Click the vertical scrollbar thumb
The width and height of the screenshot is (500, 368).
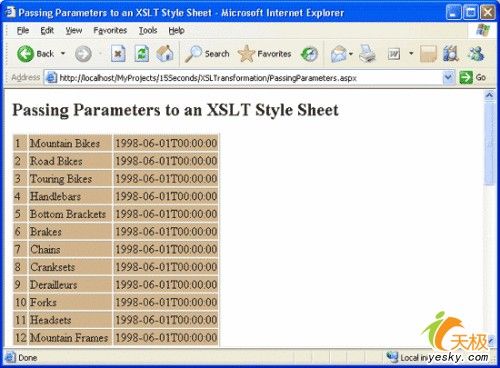point(489,143)
